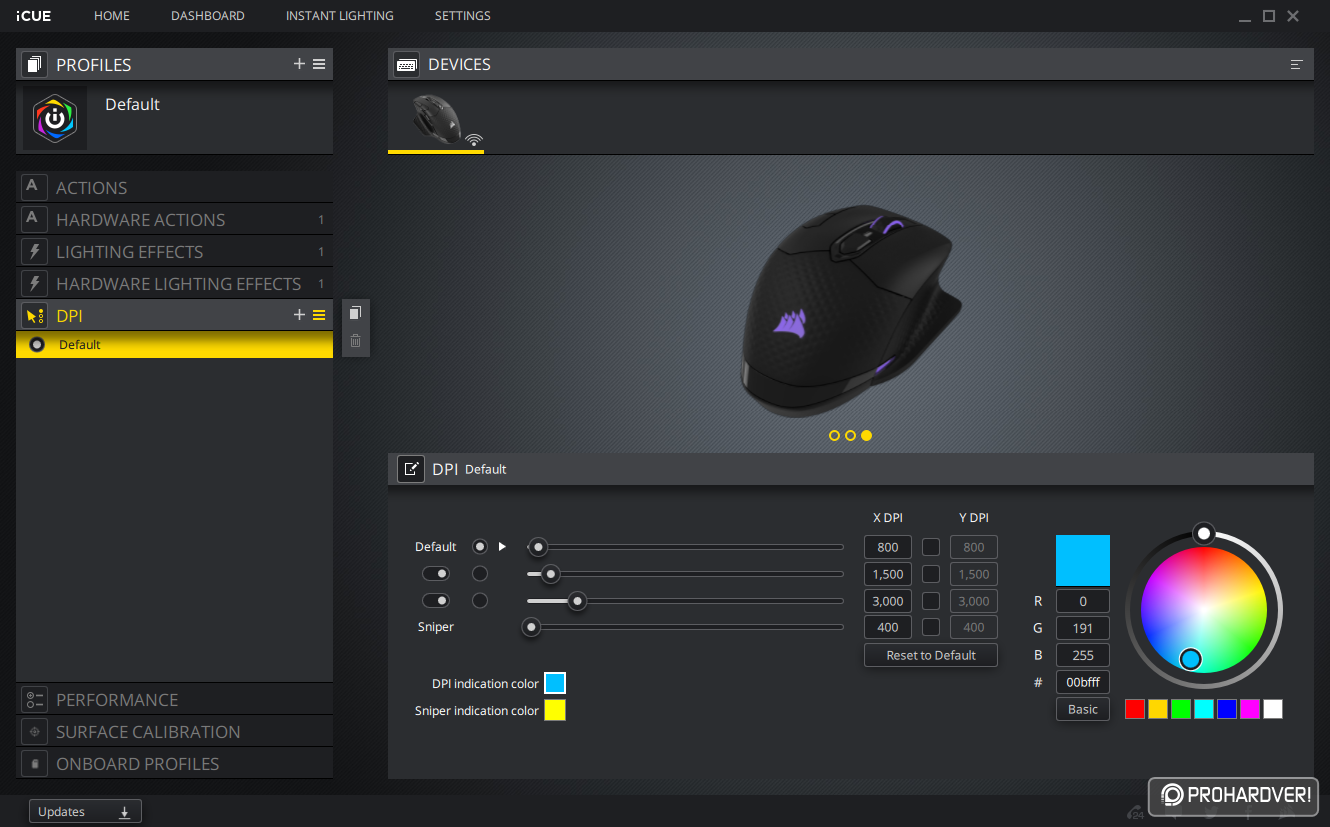Copy the selected DPI preset
This screenshot has height=827, width=1330.
point(355,313)
